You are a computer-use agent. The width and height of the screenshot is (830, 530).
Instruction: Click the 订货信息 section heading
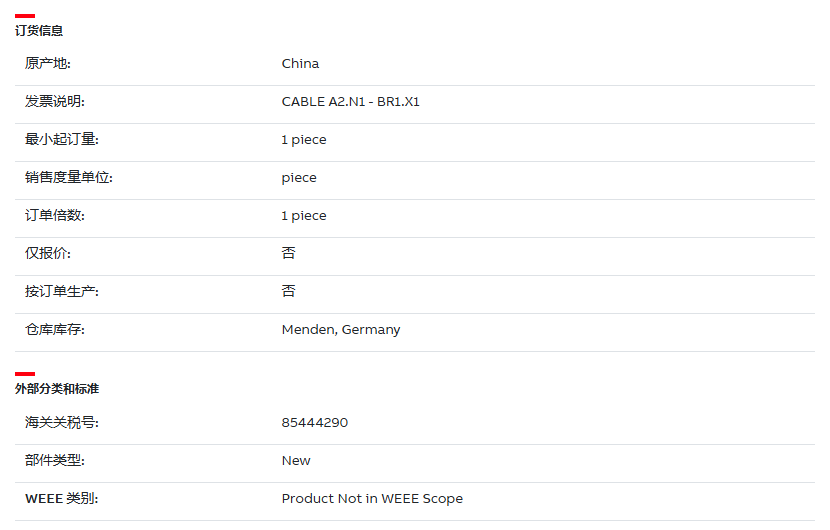(39, 31)
